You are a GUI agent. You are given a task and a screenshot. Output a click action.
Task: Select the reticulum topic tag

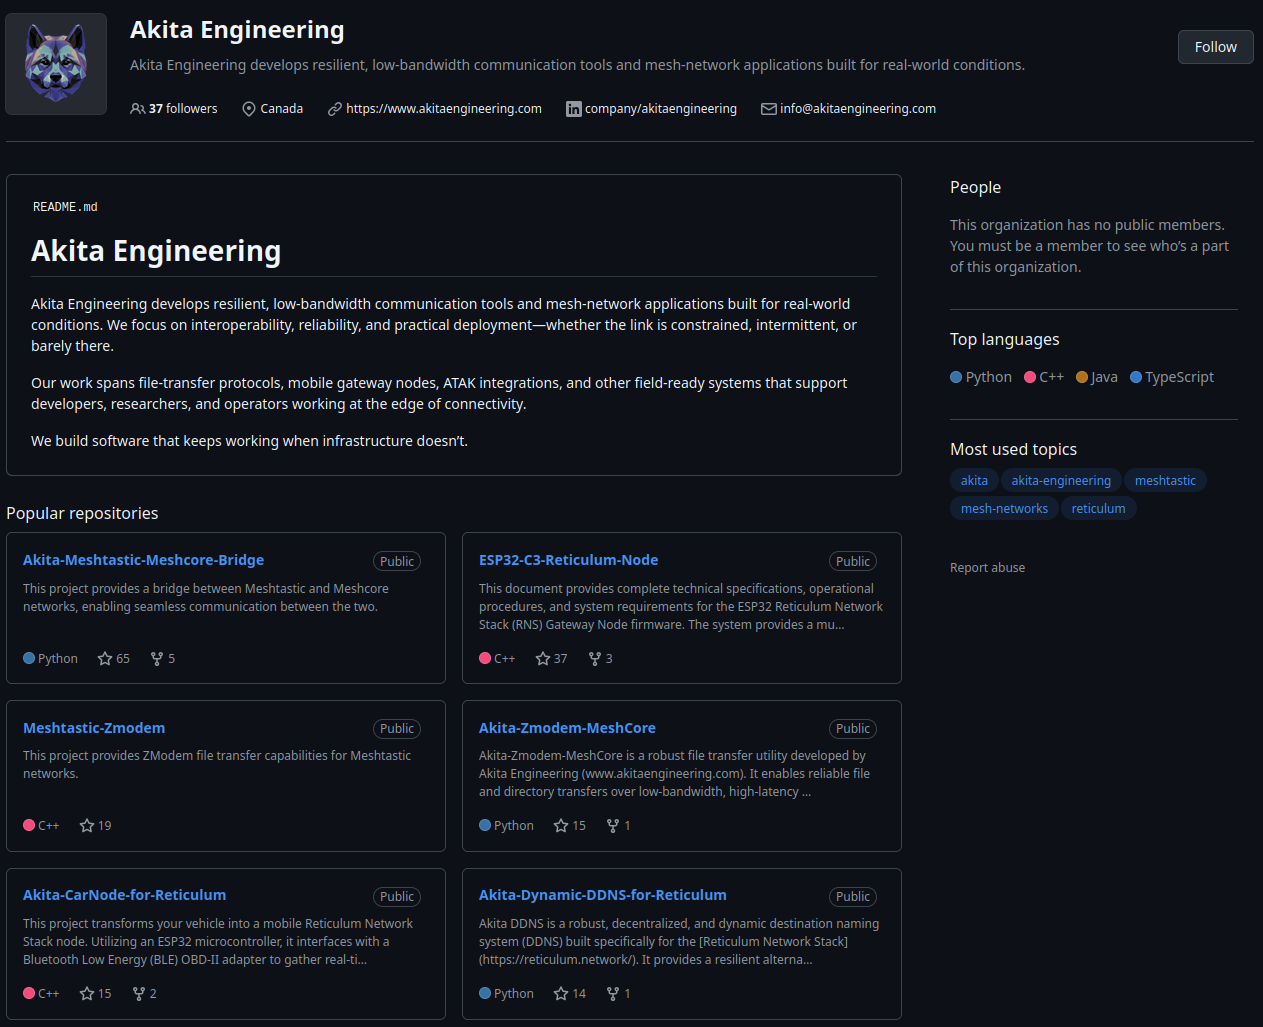tap(1098, 509)
